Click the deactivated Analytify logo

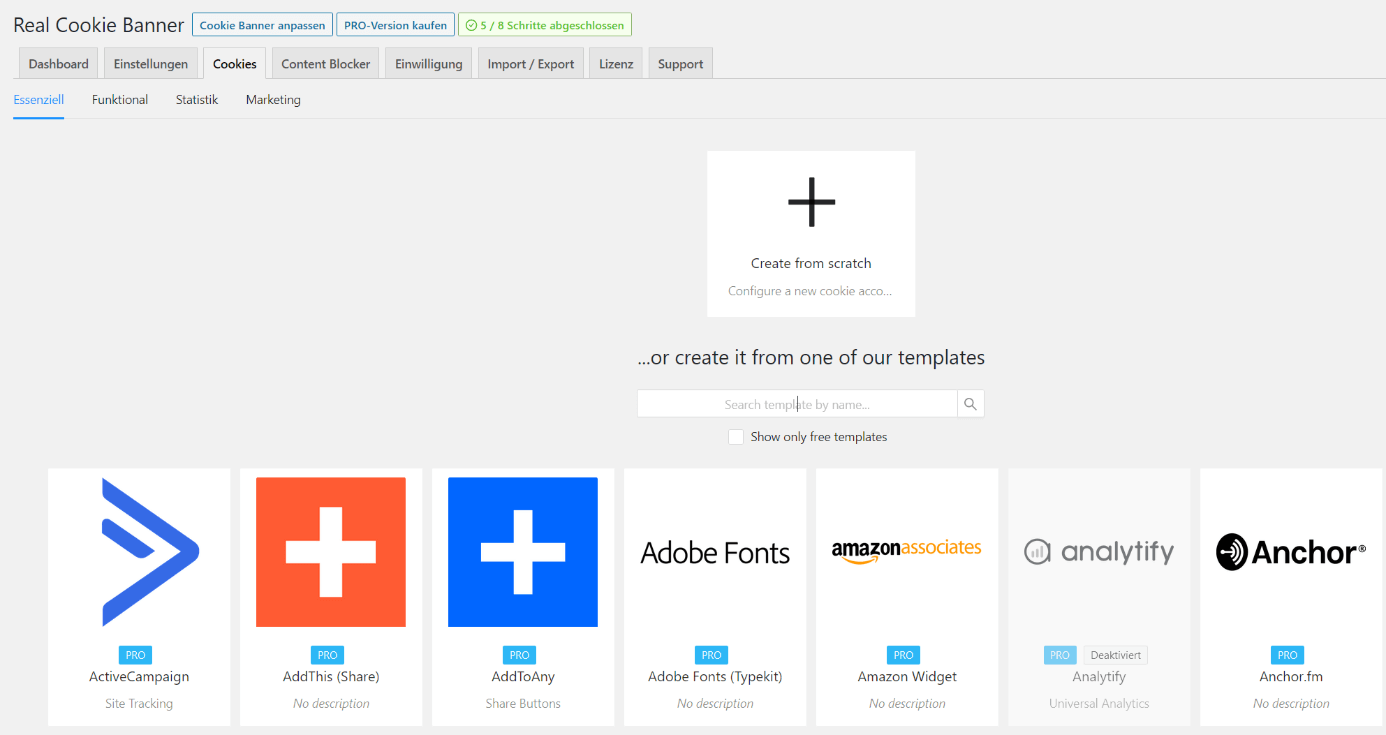click(x=1099, y=552)
